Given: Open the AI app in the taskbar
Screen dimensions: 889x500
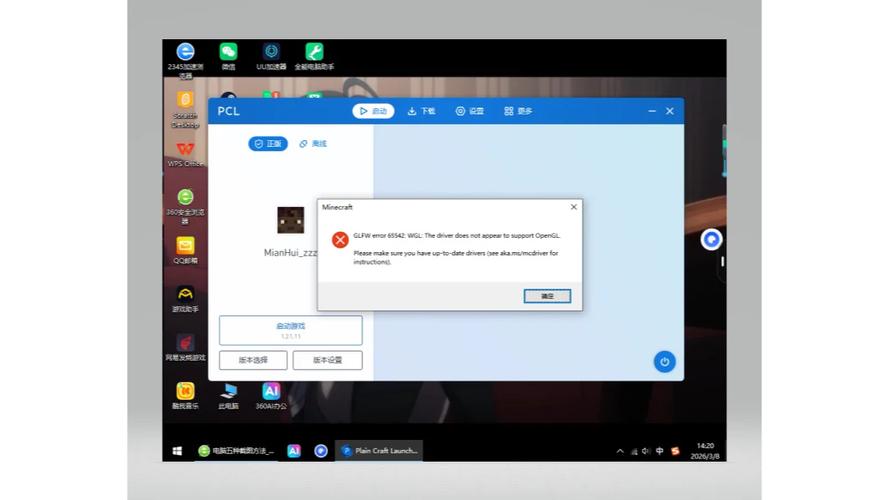Looking at the screenshot, I should tap(294, 451).
